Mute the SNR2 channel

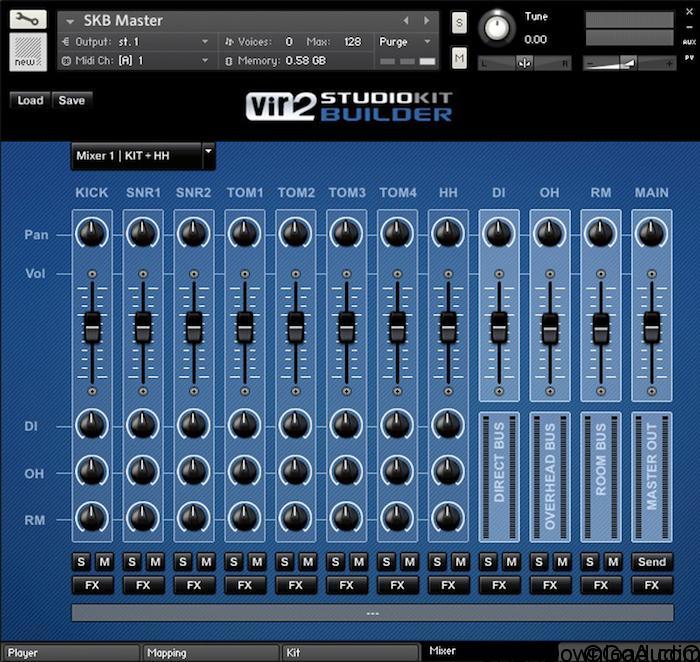point(206,562)
